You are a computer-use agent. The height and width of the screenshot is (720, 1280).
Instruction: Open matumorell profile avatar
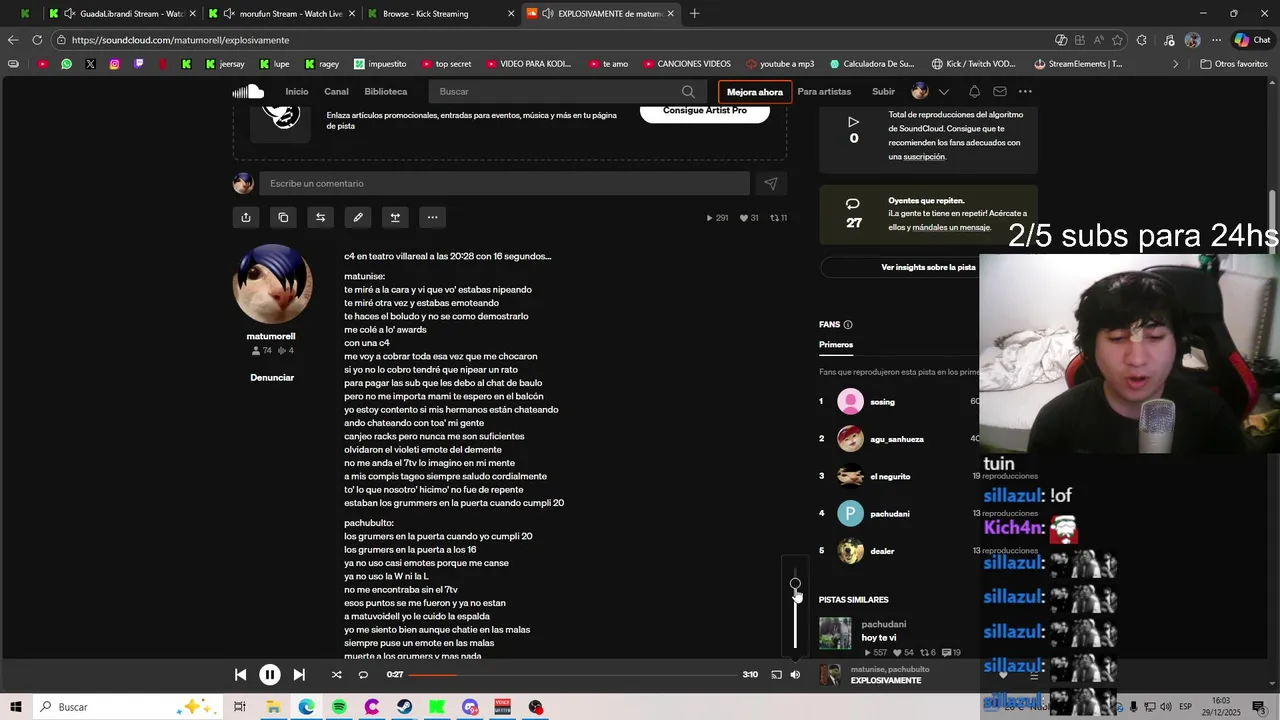(x=272, y=284)
